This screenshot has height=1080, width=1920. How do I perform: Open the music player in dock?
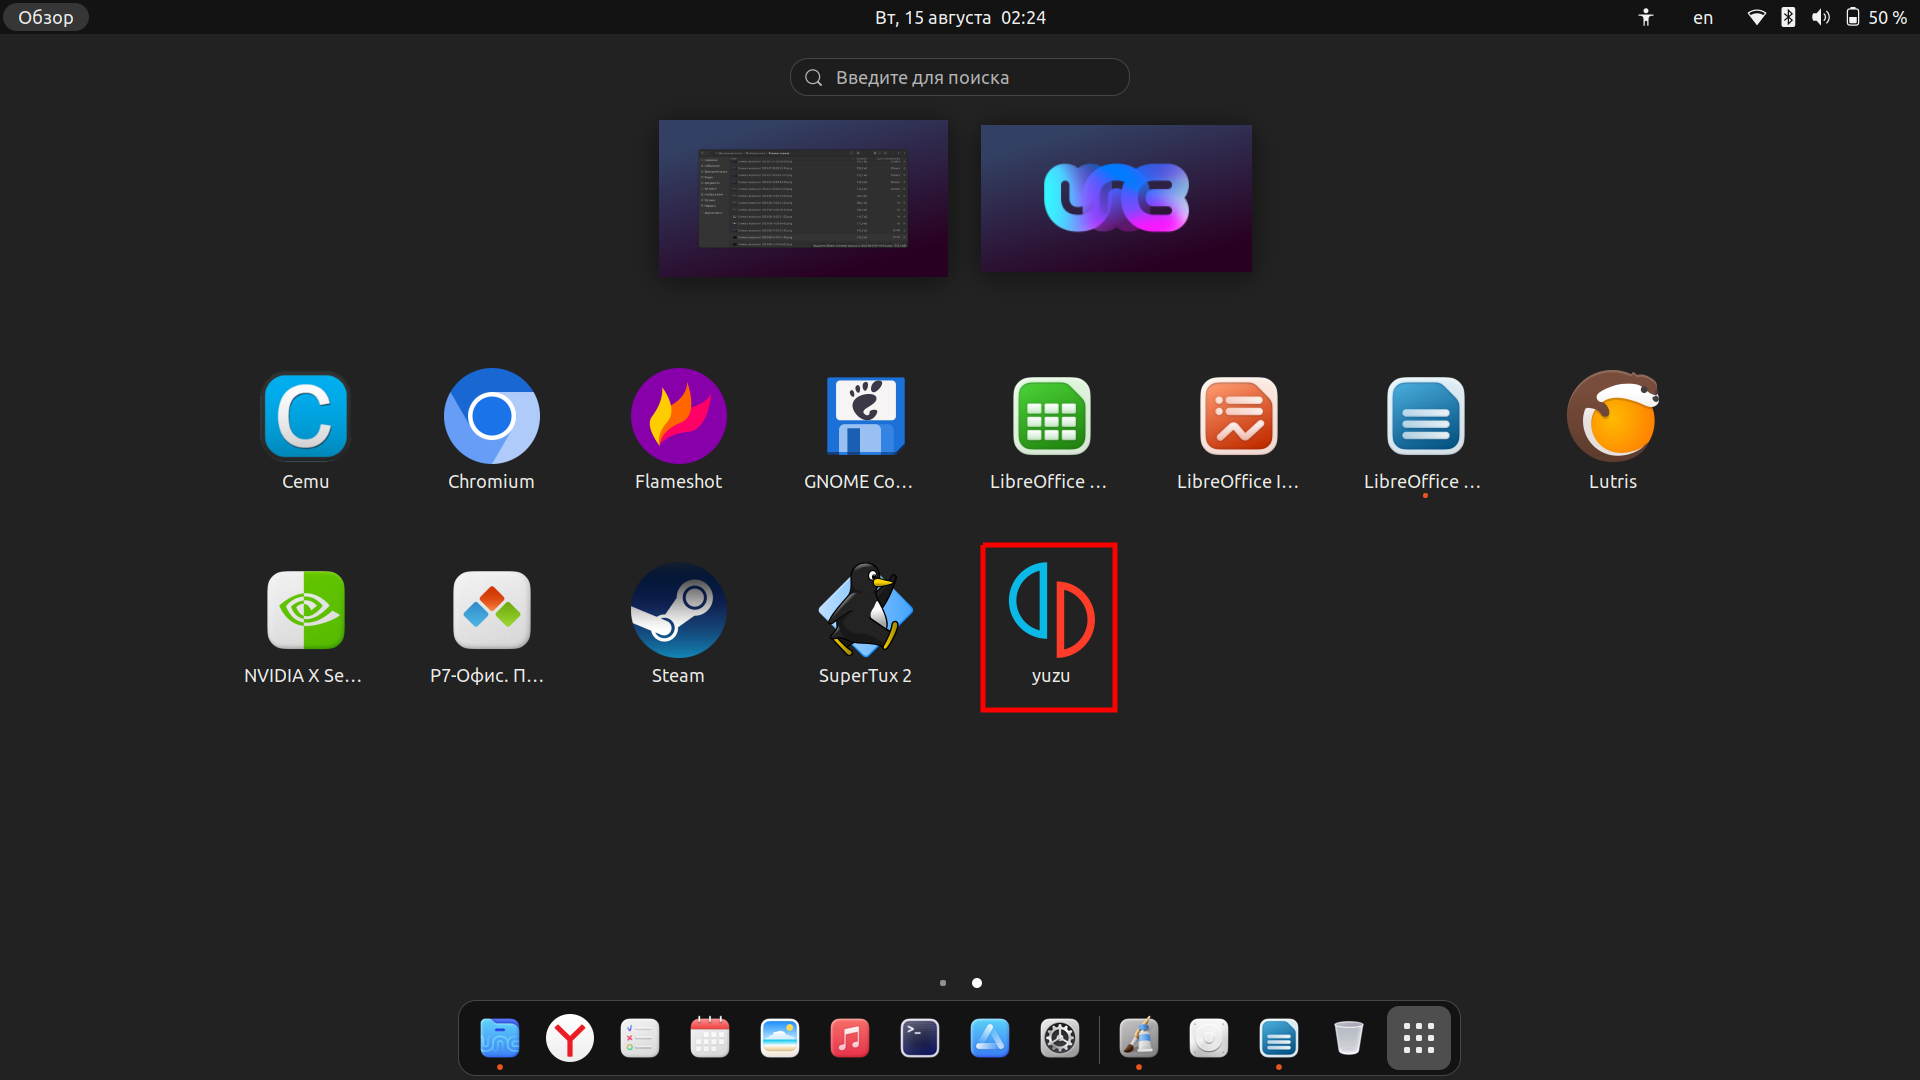(850, 1038)
